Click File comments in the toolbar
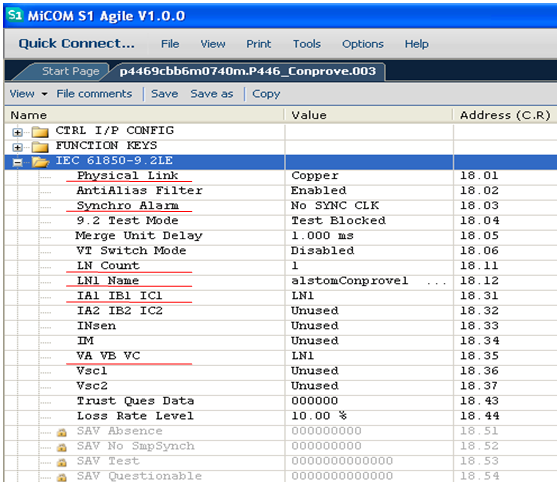 (94, 94)
